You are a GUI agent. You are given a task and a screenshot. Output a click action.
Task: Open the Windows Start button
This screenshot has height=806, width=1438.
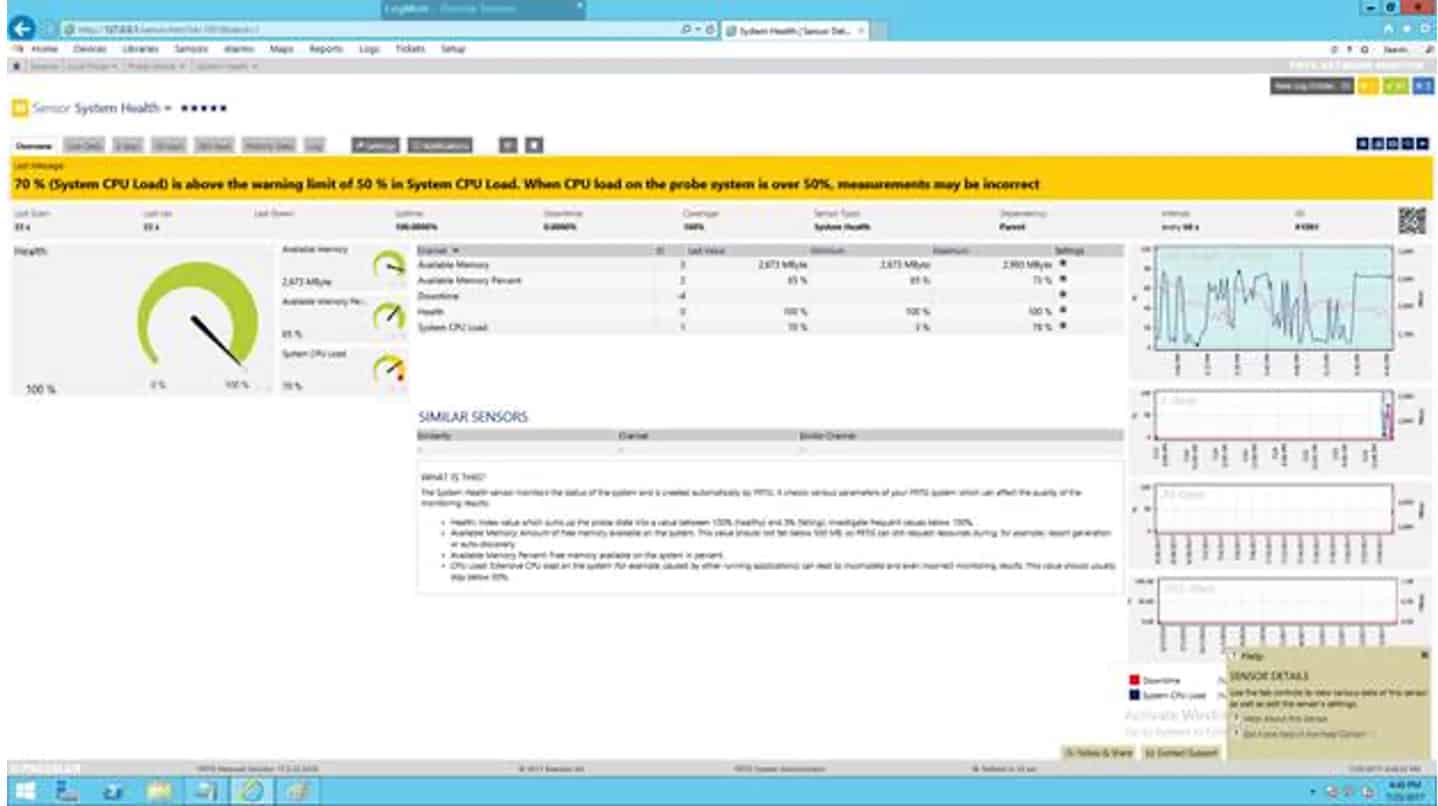click(24, 791)
